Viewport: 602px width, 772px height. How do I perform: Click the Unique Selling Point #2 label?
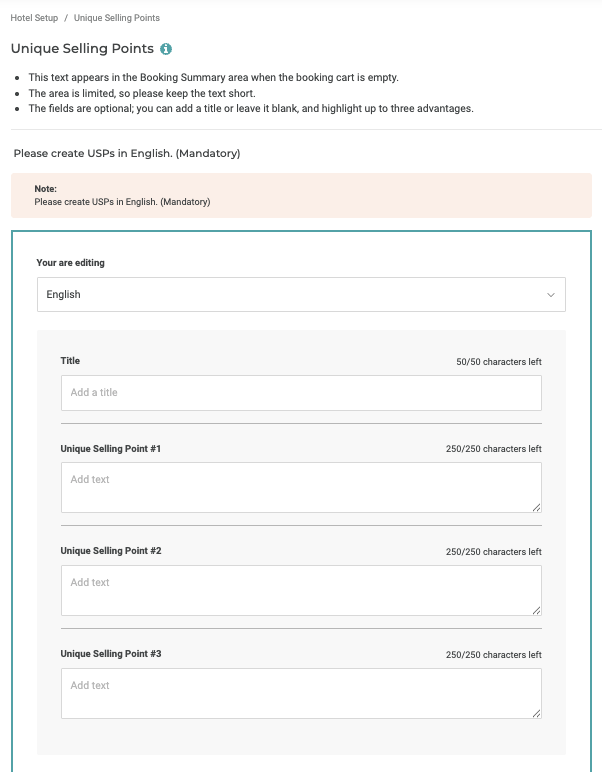click(x=110, y=551)
